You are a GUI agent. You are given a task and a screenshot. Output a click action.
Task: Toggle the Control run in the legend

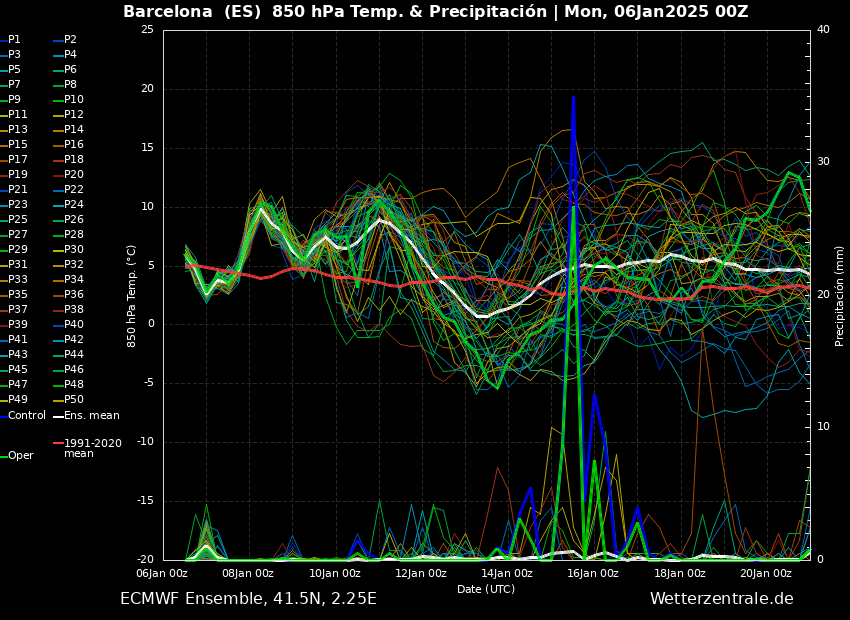click(x=28, y=415)
